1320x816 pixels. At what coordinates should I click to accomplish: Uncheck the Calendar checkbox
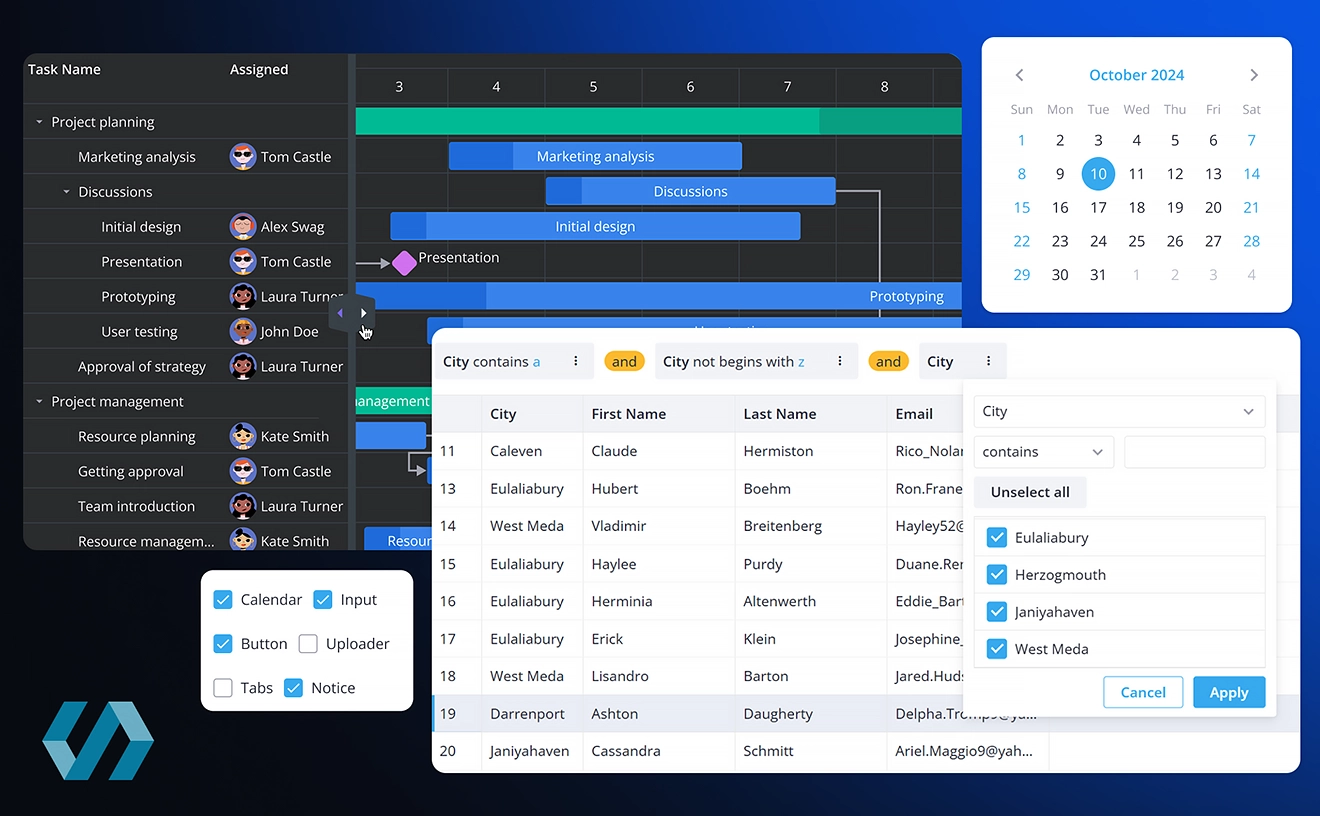click(x=223, y=600)
